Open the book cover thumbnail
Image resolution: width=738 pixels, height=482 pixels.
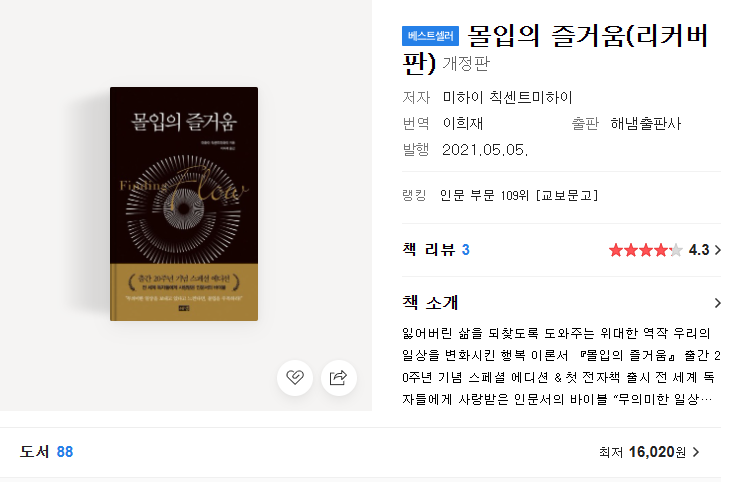click(184, 204)
